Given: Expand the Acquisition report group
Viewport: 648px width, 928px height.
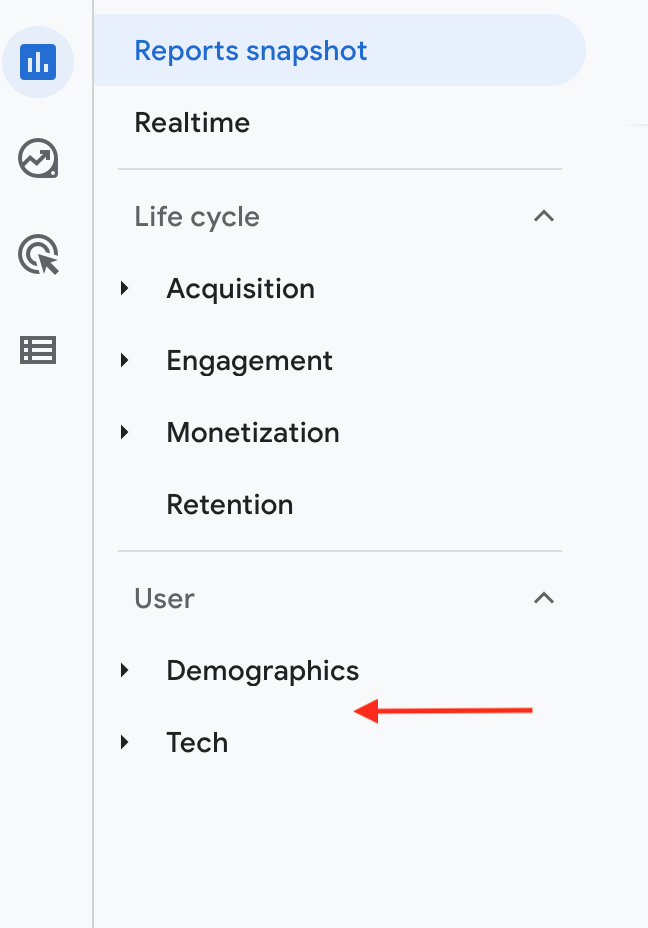Looking at the screenshot, I should [x=125, y=288].
